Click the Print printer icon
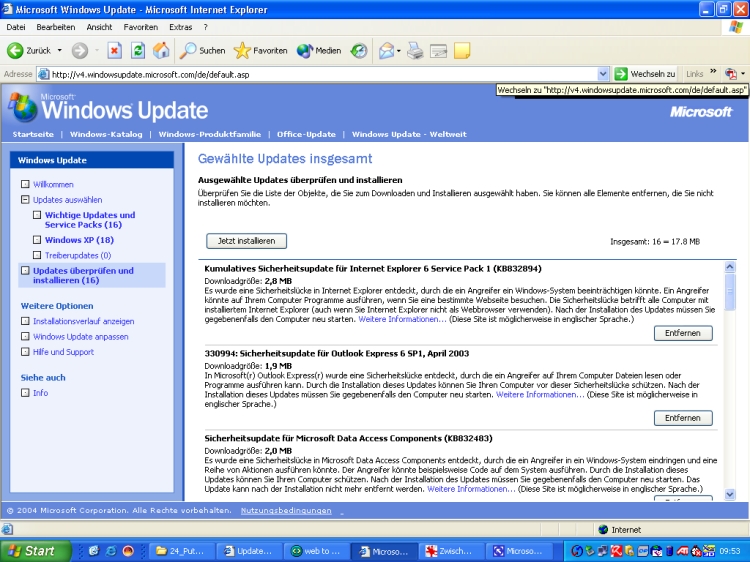Screen dimensions: 750x562 (x=415, y=50)
